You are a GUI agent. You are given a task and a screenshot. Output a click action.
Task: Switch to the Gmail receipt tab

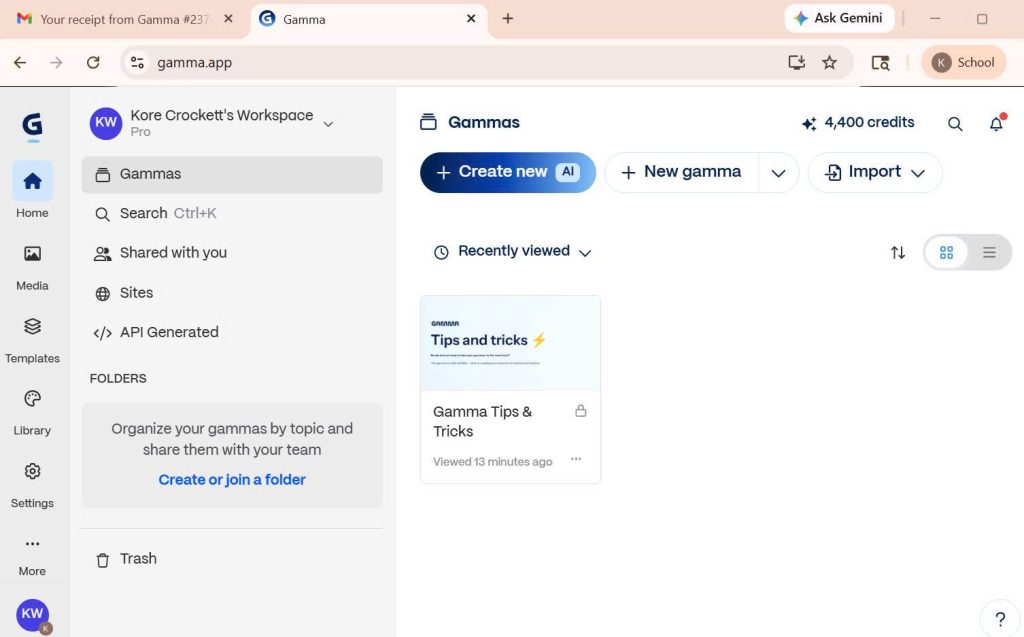tap(124, 19)
